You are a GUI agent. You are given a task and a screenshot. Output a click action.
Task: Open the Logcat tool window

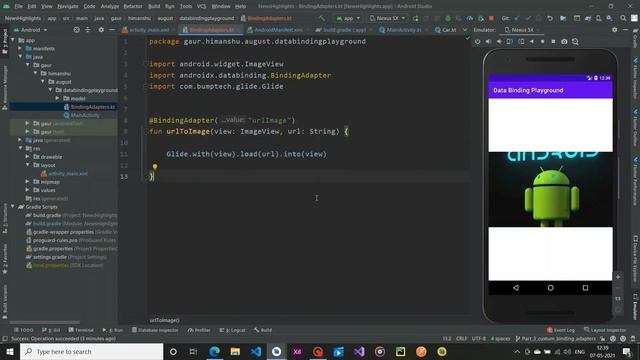pos(232,330)
